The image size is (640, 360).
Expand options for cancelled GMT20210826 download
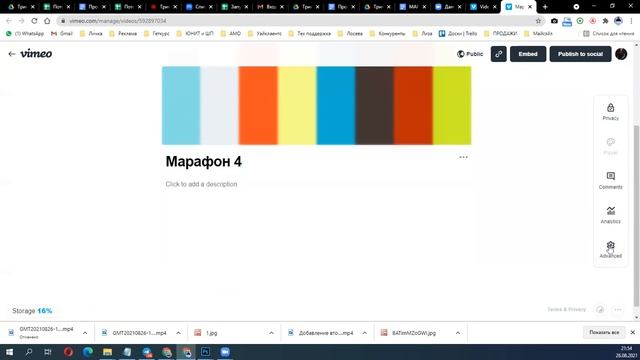(85, 333)
